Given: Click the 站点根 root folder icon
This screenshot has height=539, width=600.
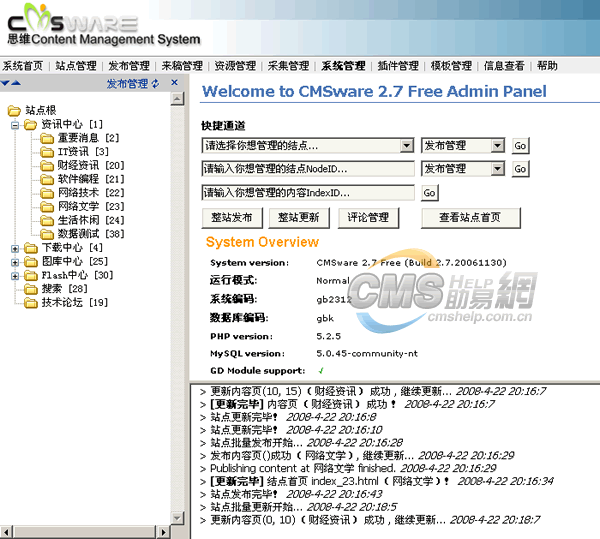Looking at the screenshot, I should pos(14,111).
